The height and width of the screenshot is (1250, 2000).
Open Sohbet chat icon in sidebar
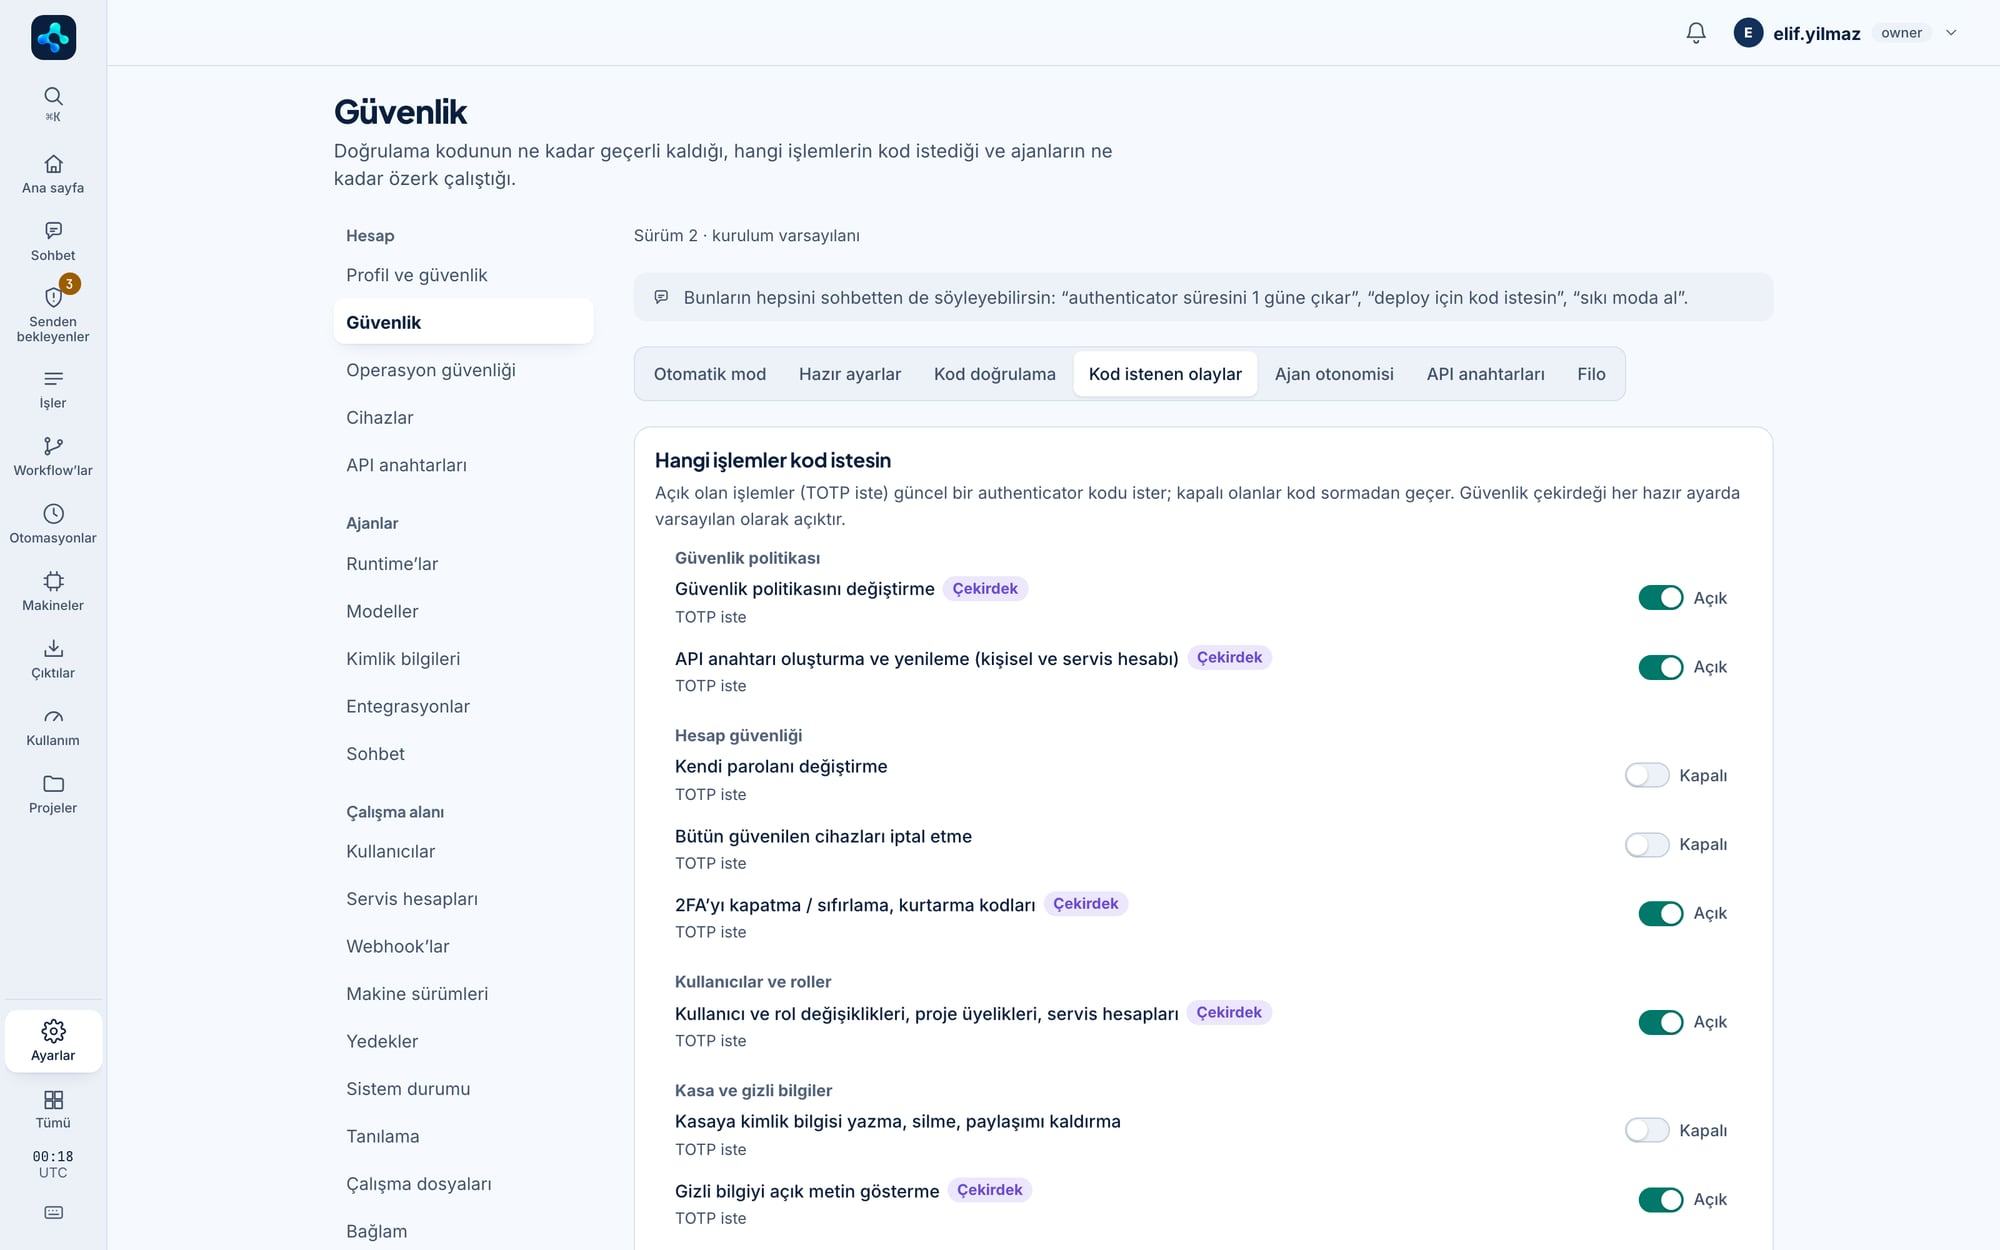click(x=53, y=230)
